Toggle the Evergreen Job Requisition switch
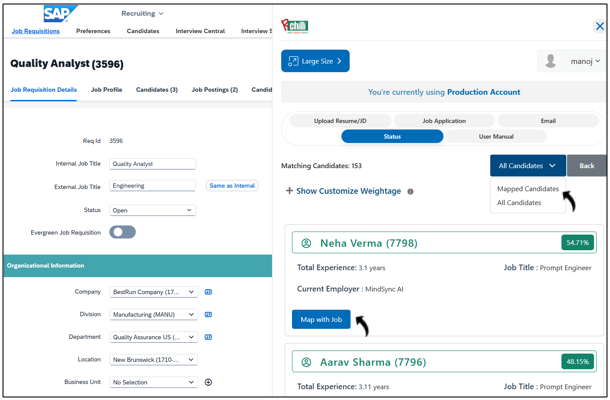The height and width of the screenshot is (400, 610). (122, 232)
